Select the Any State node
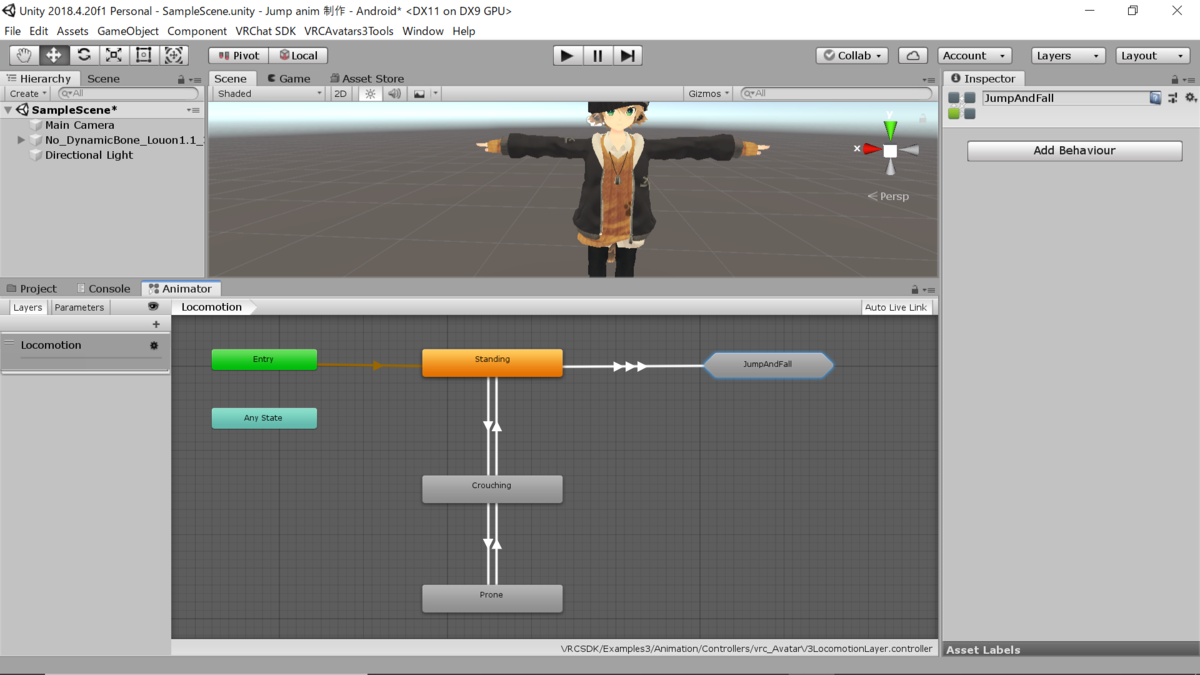Screen dimensions: 1200x675 pyautogui.click(x=264, y=418)
